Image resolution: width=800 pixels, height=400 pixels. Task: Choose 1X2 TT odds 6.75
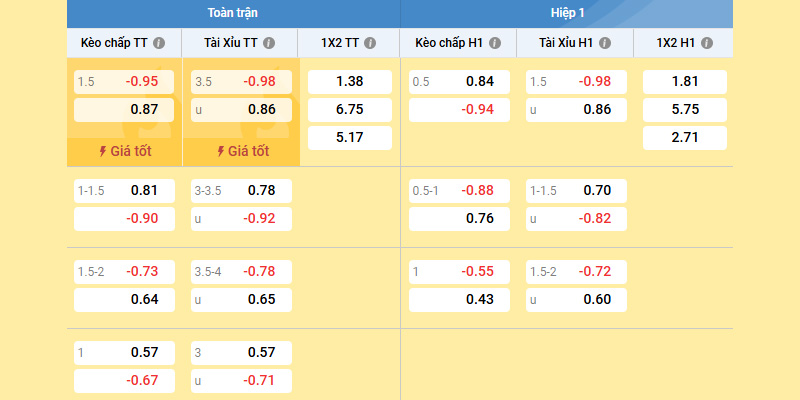coord(350,110)
